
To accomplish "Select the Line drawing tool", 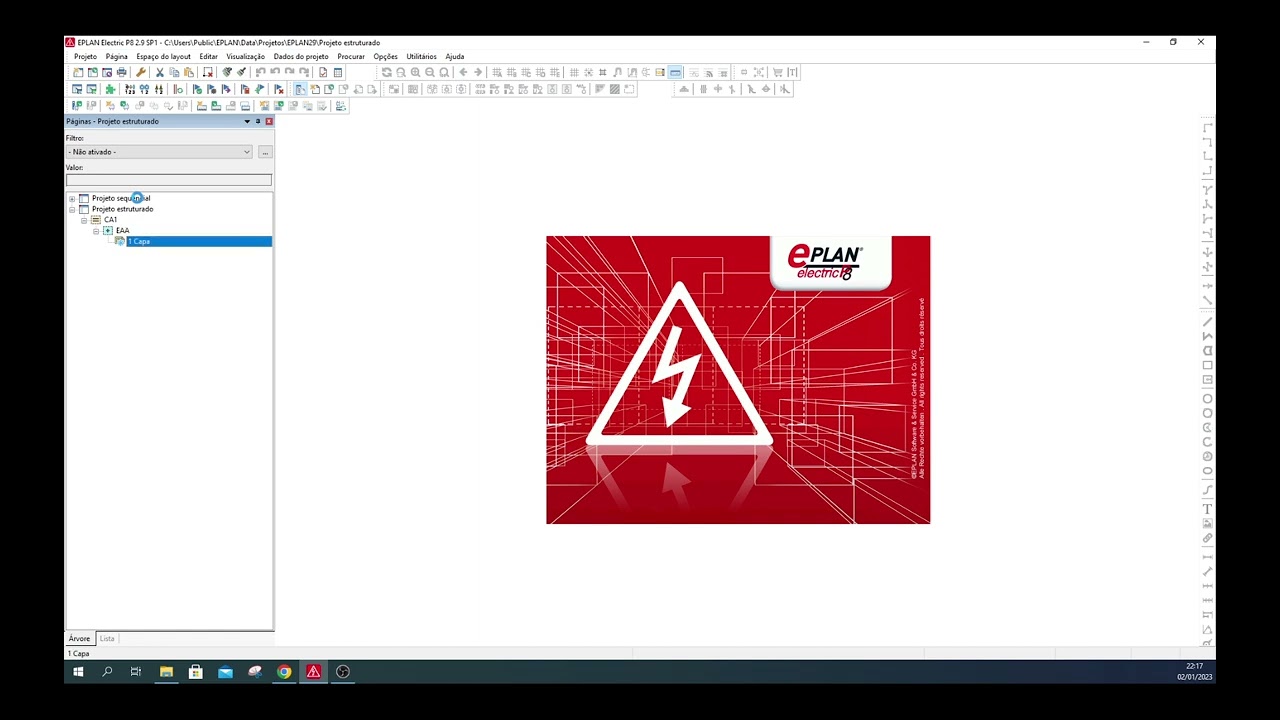I will click(x=1207, y=322).
